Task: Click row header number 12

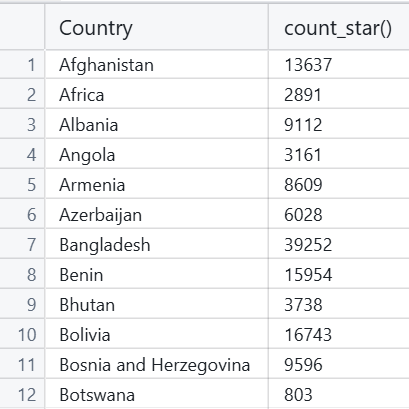Action: 22,394
